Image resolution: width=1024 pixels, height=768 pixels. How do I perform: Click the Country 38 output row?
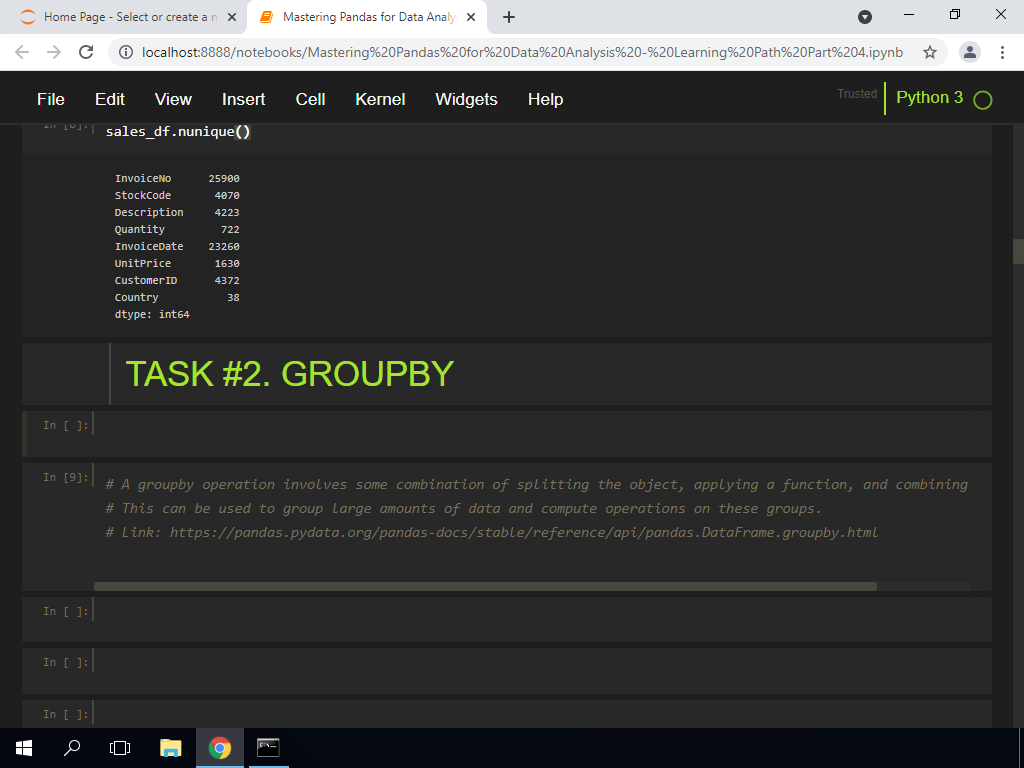point(177,297)
